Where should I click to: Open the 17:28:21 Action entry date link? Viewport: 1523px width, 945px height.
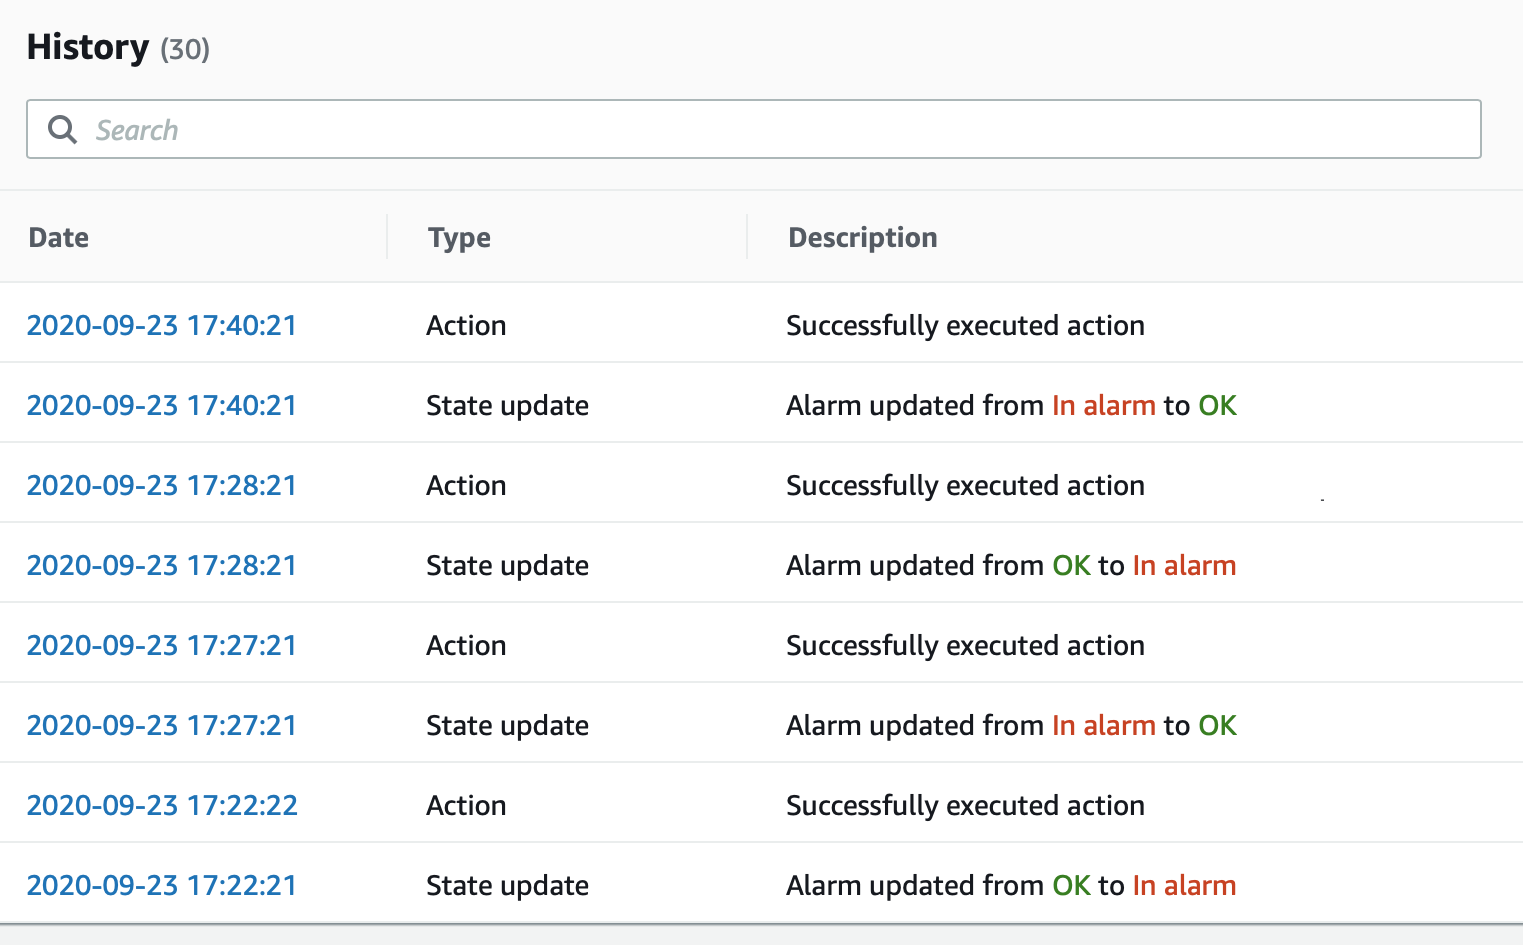coord(161,486)
